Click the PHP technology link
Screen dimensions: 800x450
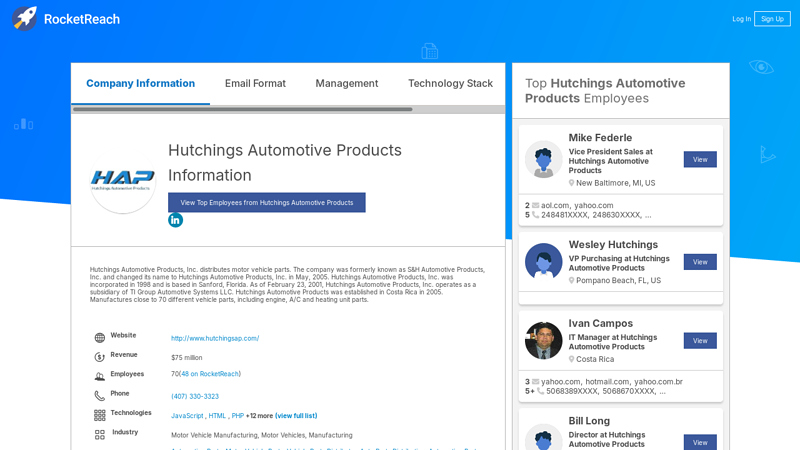238,416
